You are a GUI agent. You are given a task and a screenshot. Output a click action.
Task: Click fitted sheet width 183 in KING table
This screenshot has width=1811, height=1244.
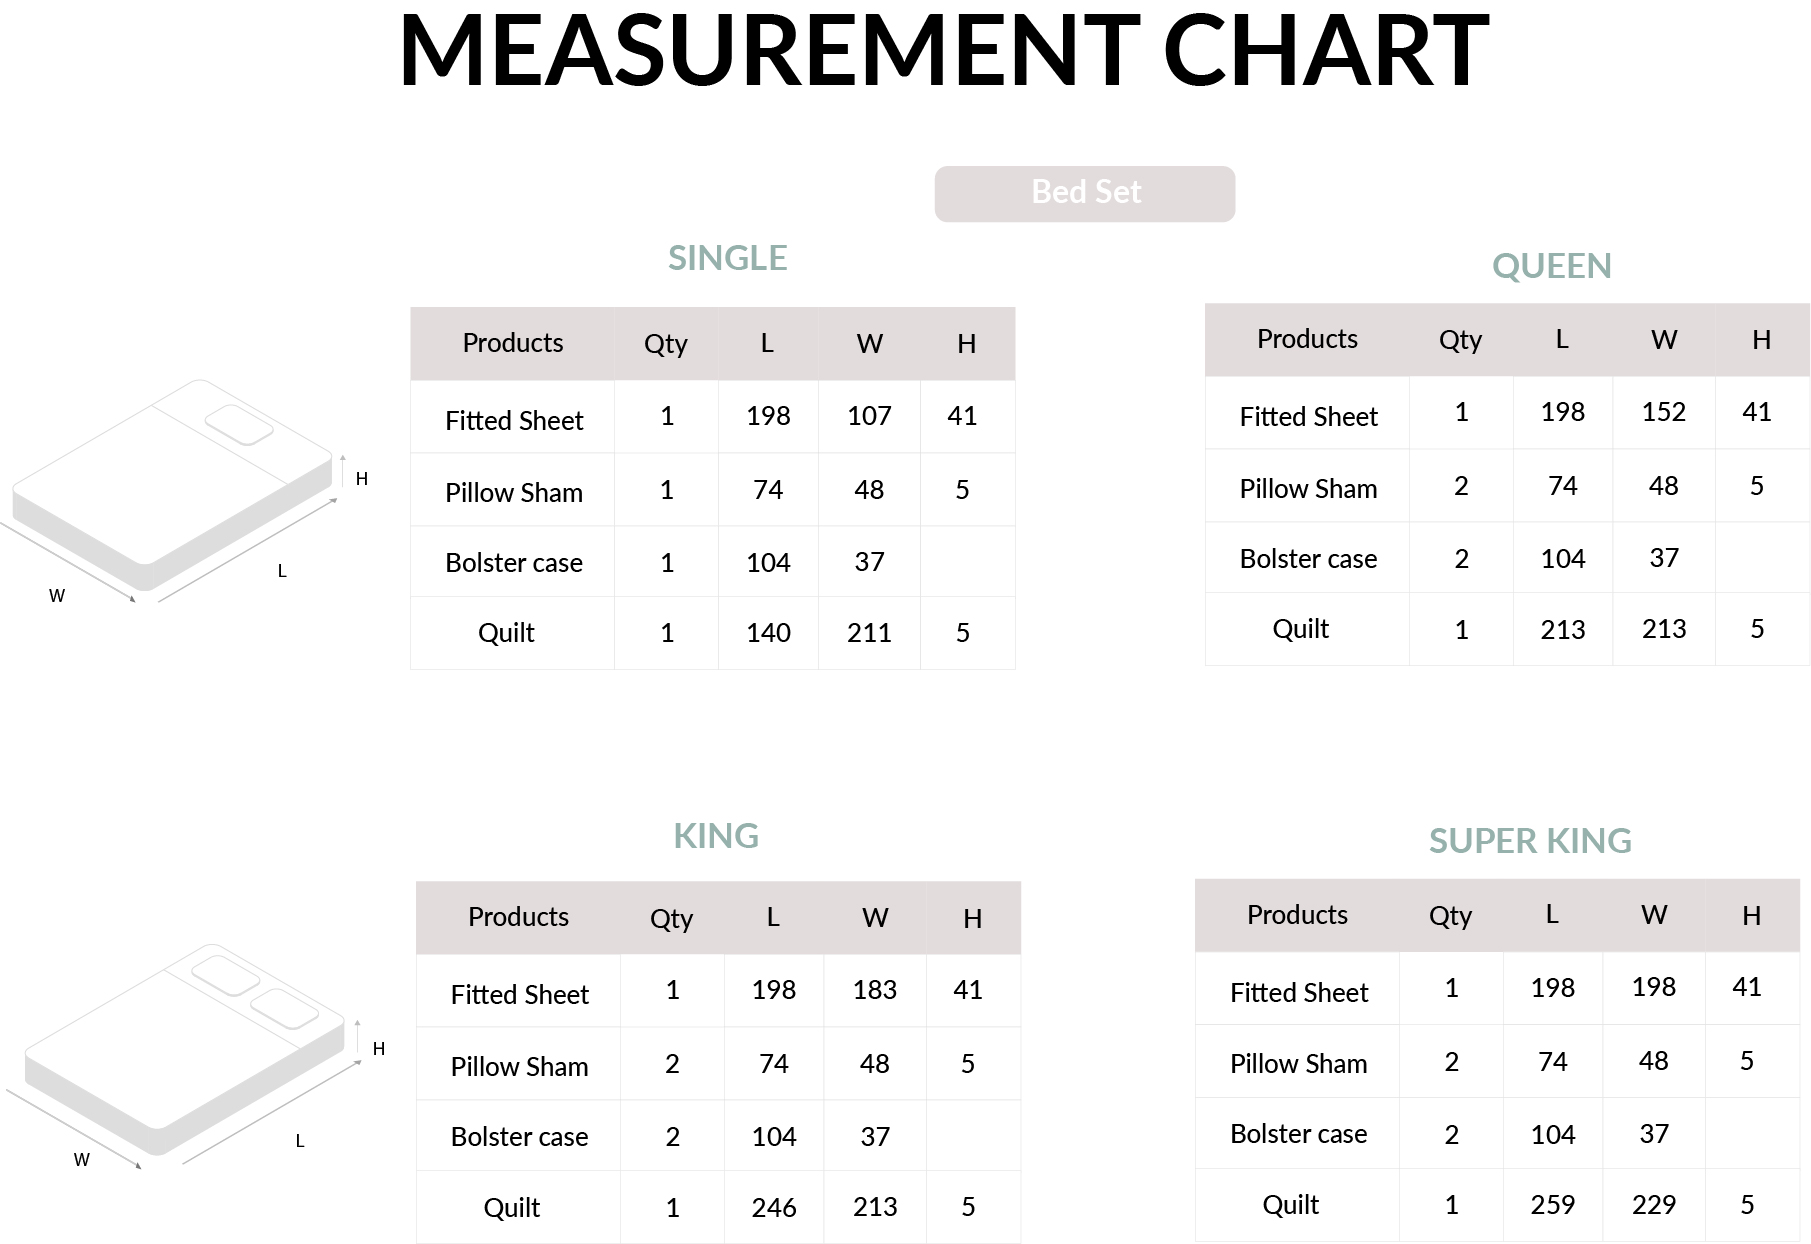(x=874, y=990)
